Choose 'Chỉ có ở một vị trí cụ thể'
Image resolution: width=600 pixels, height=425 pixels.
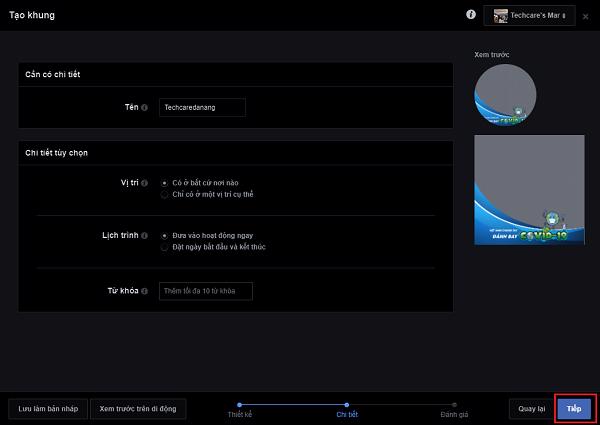tap(164, 195)
